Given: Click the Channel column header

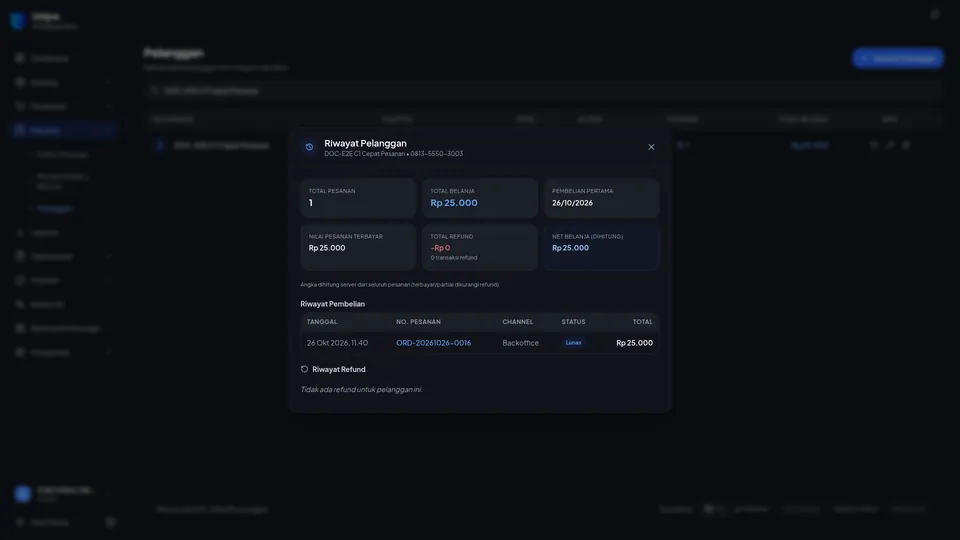Looking at the screenshot, I should click(517, 322).
